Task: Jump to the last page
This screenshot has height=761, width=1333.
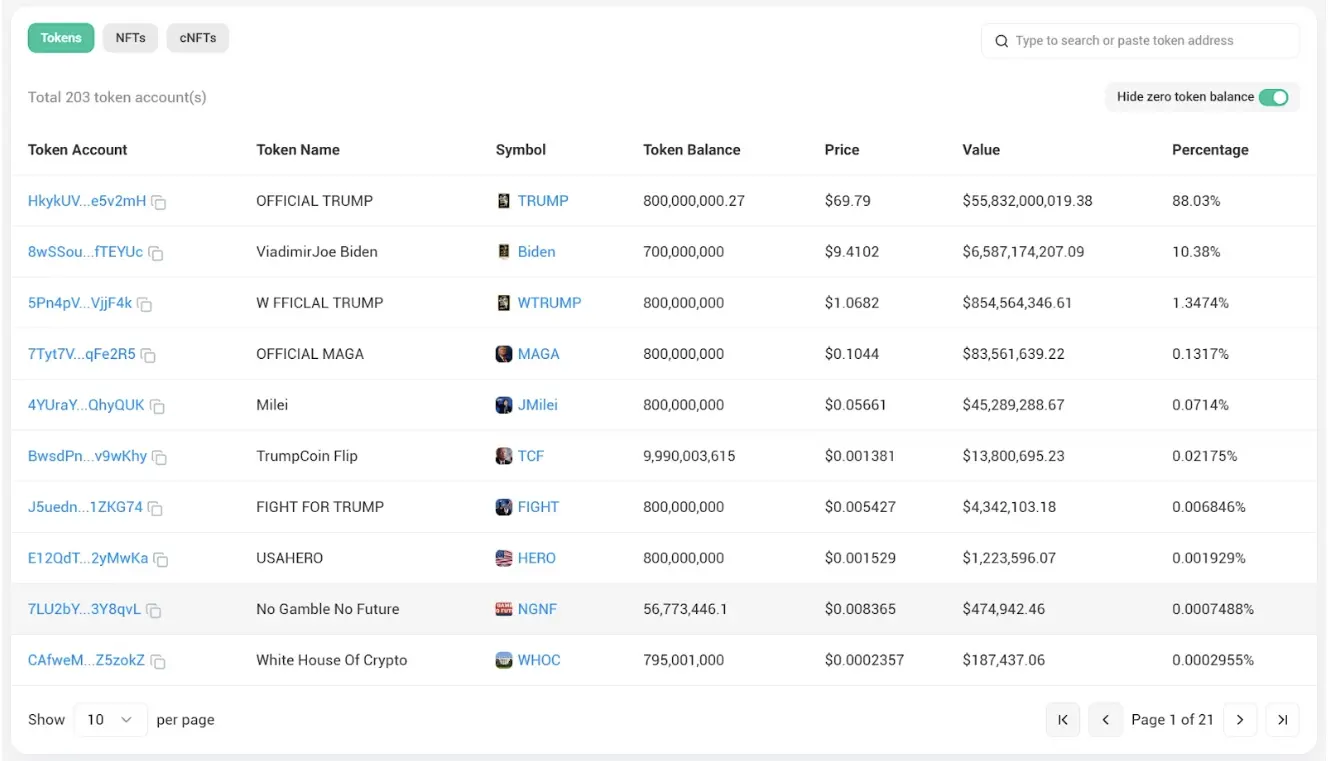Action: [1283, 720]
